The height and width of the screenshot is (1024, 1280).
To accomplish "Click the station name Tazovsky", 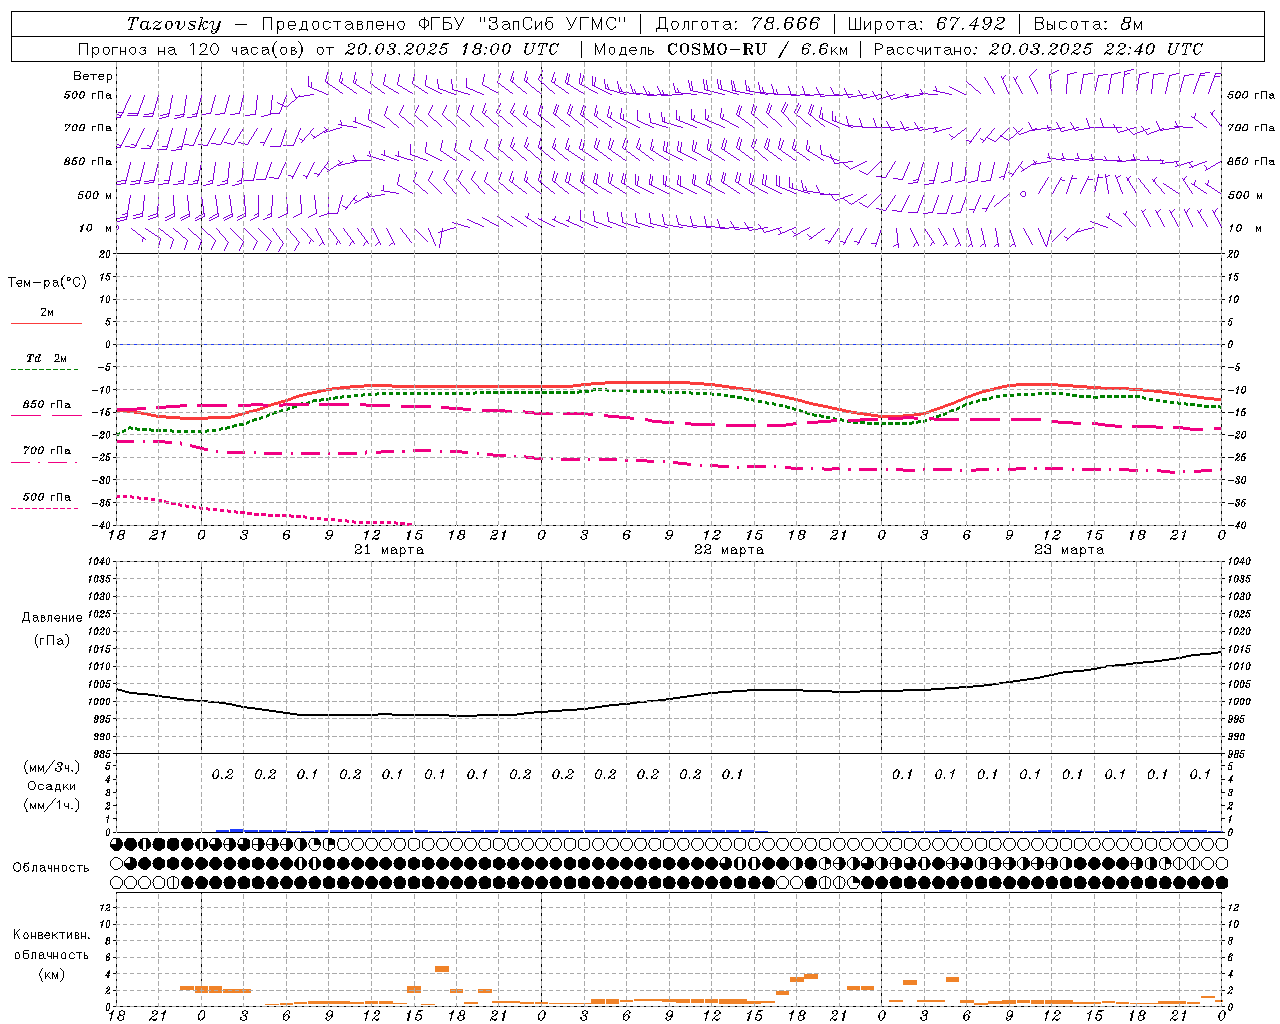I will click(x=173, y=24).
